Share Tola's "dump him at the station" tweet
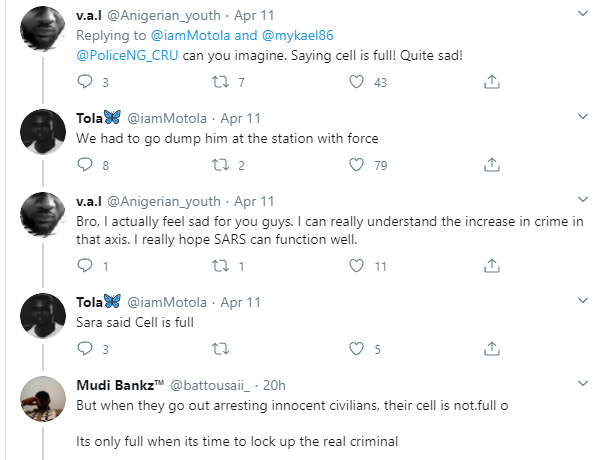The width and height of the screenshot is (603, 460). click(492, 165)
